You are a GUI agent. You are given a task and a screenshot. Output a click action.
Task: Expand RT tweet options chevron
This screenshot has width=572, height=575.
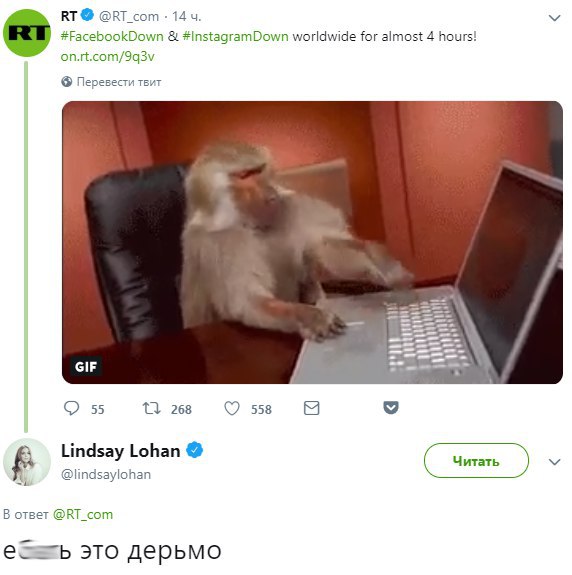point(554,18)
